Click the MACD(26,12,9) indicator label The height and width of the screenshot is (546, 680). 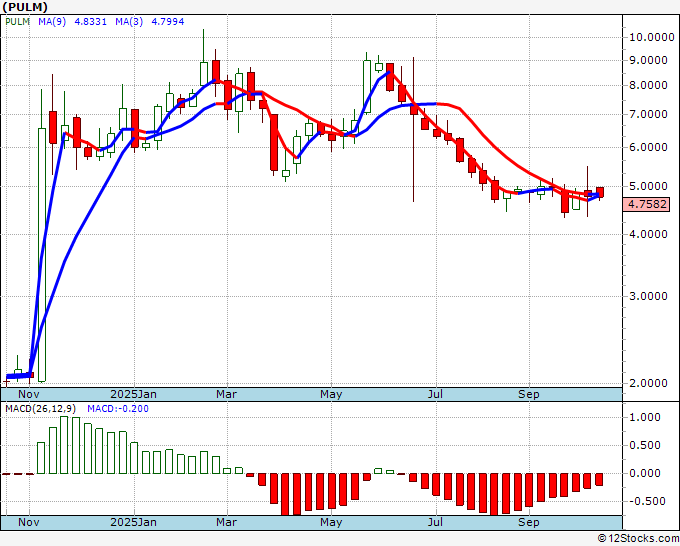tap(41, 409)
